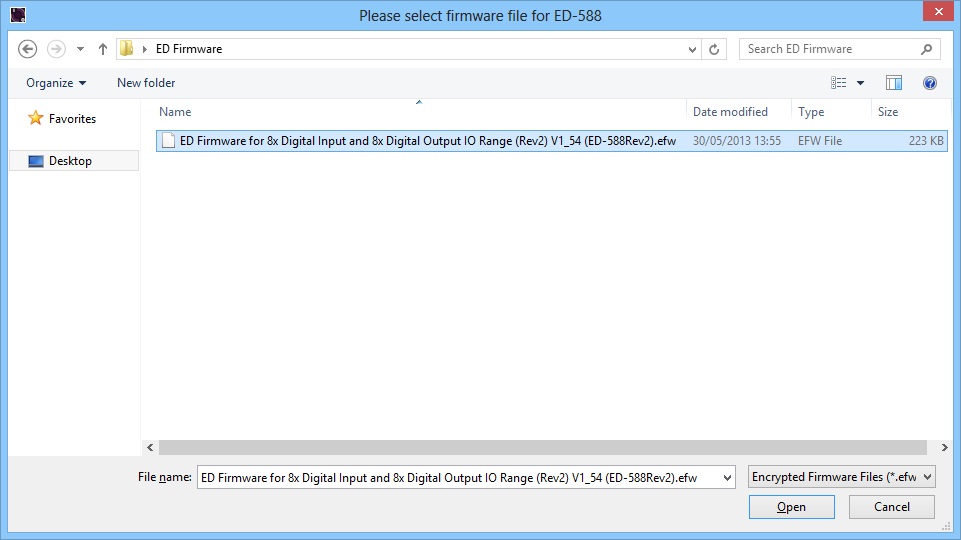The width and height of the screenshot is (961, 540).
Task: Click the File name input field
Action: point(458,477)
